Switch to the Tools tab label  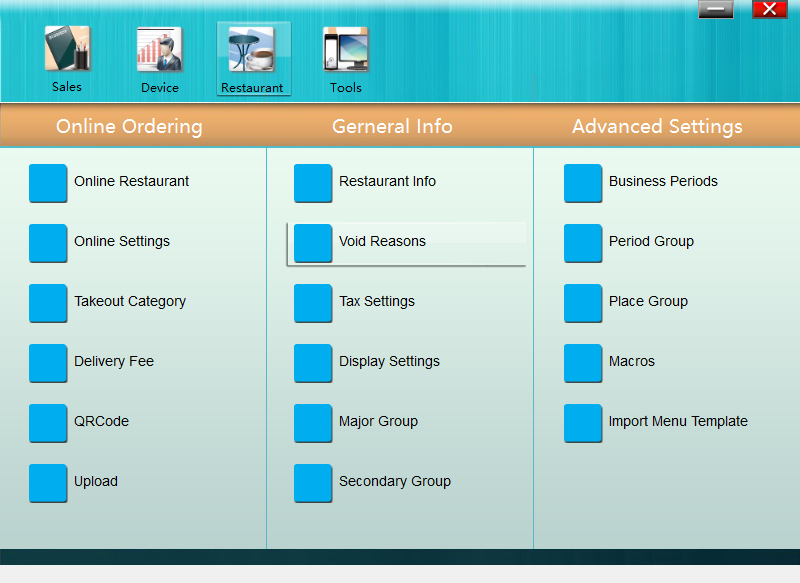pos(345,88)
